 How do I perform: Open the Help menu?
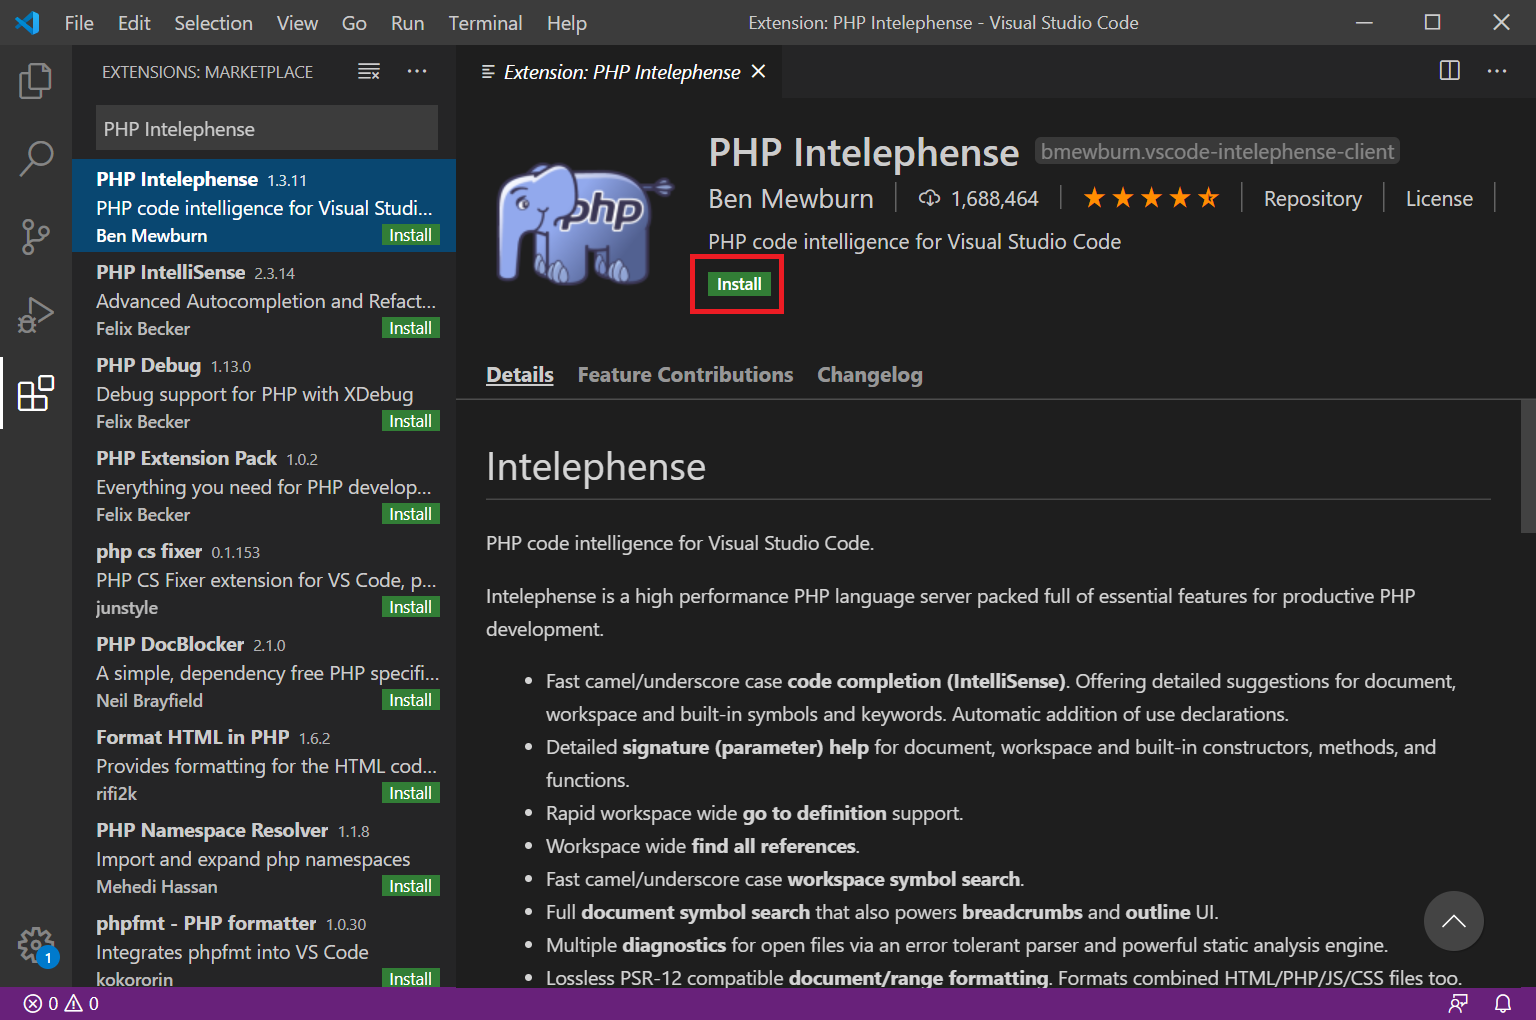[566, 22]
